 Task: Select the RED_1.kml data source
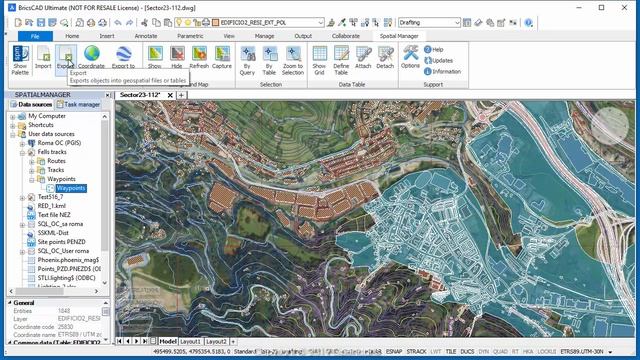tap(51, 206)
